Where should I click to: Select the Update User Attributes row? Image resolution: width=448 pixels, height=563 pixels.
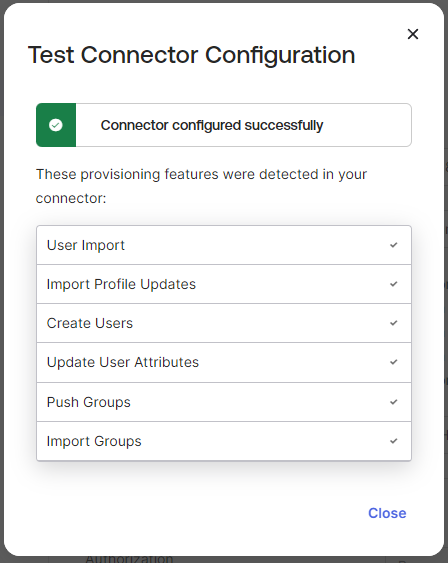coord(224,362)
